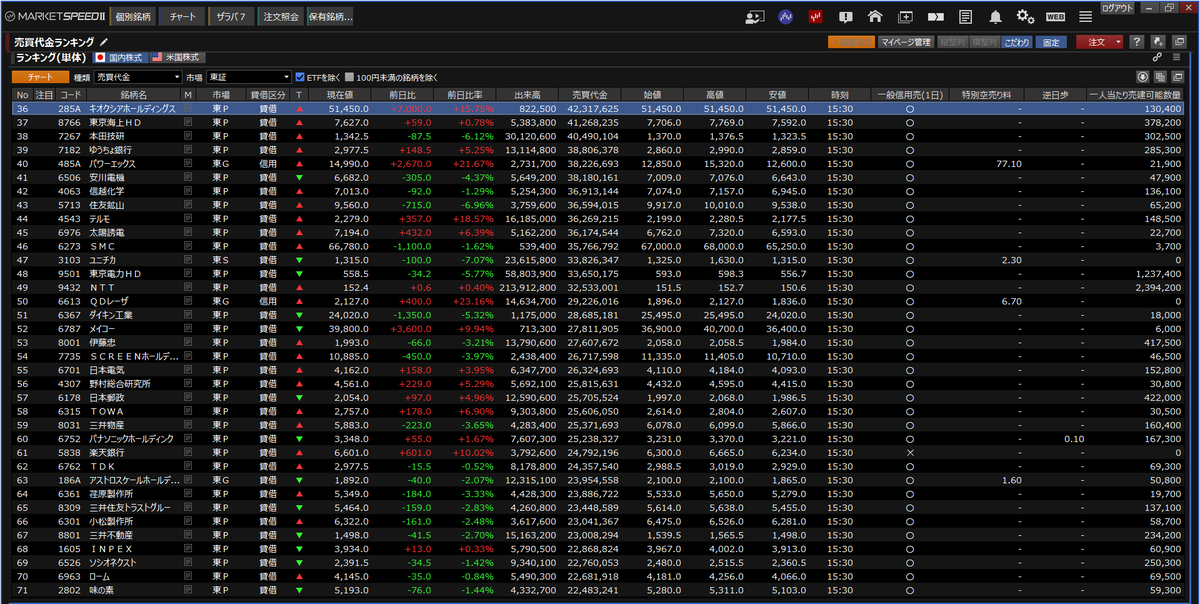Toggle the 縦整列 button
1200x604 pixels.
pos(952,42)
